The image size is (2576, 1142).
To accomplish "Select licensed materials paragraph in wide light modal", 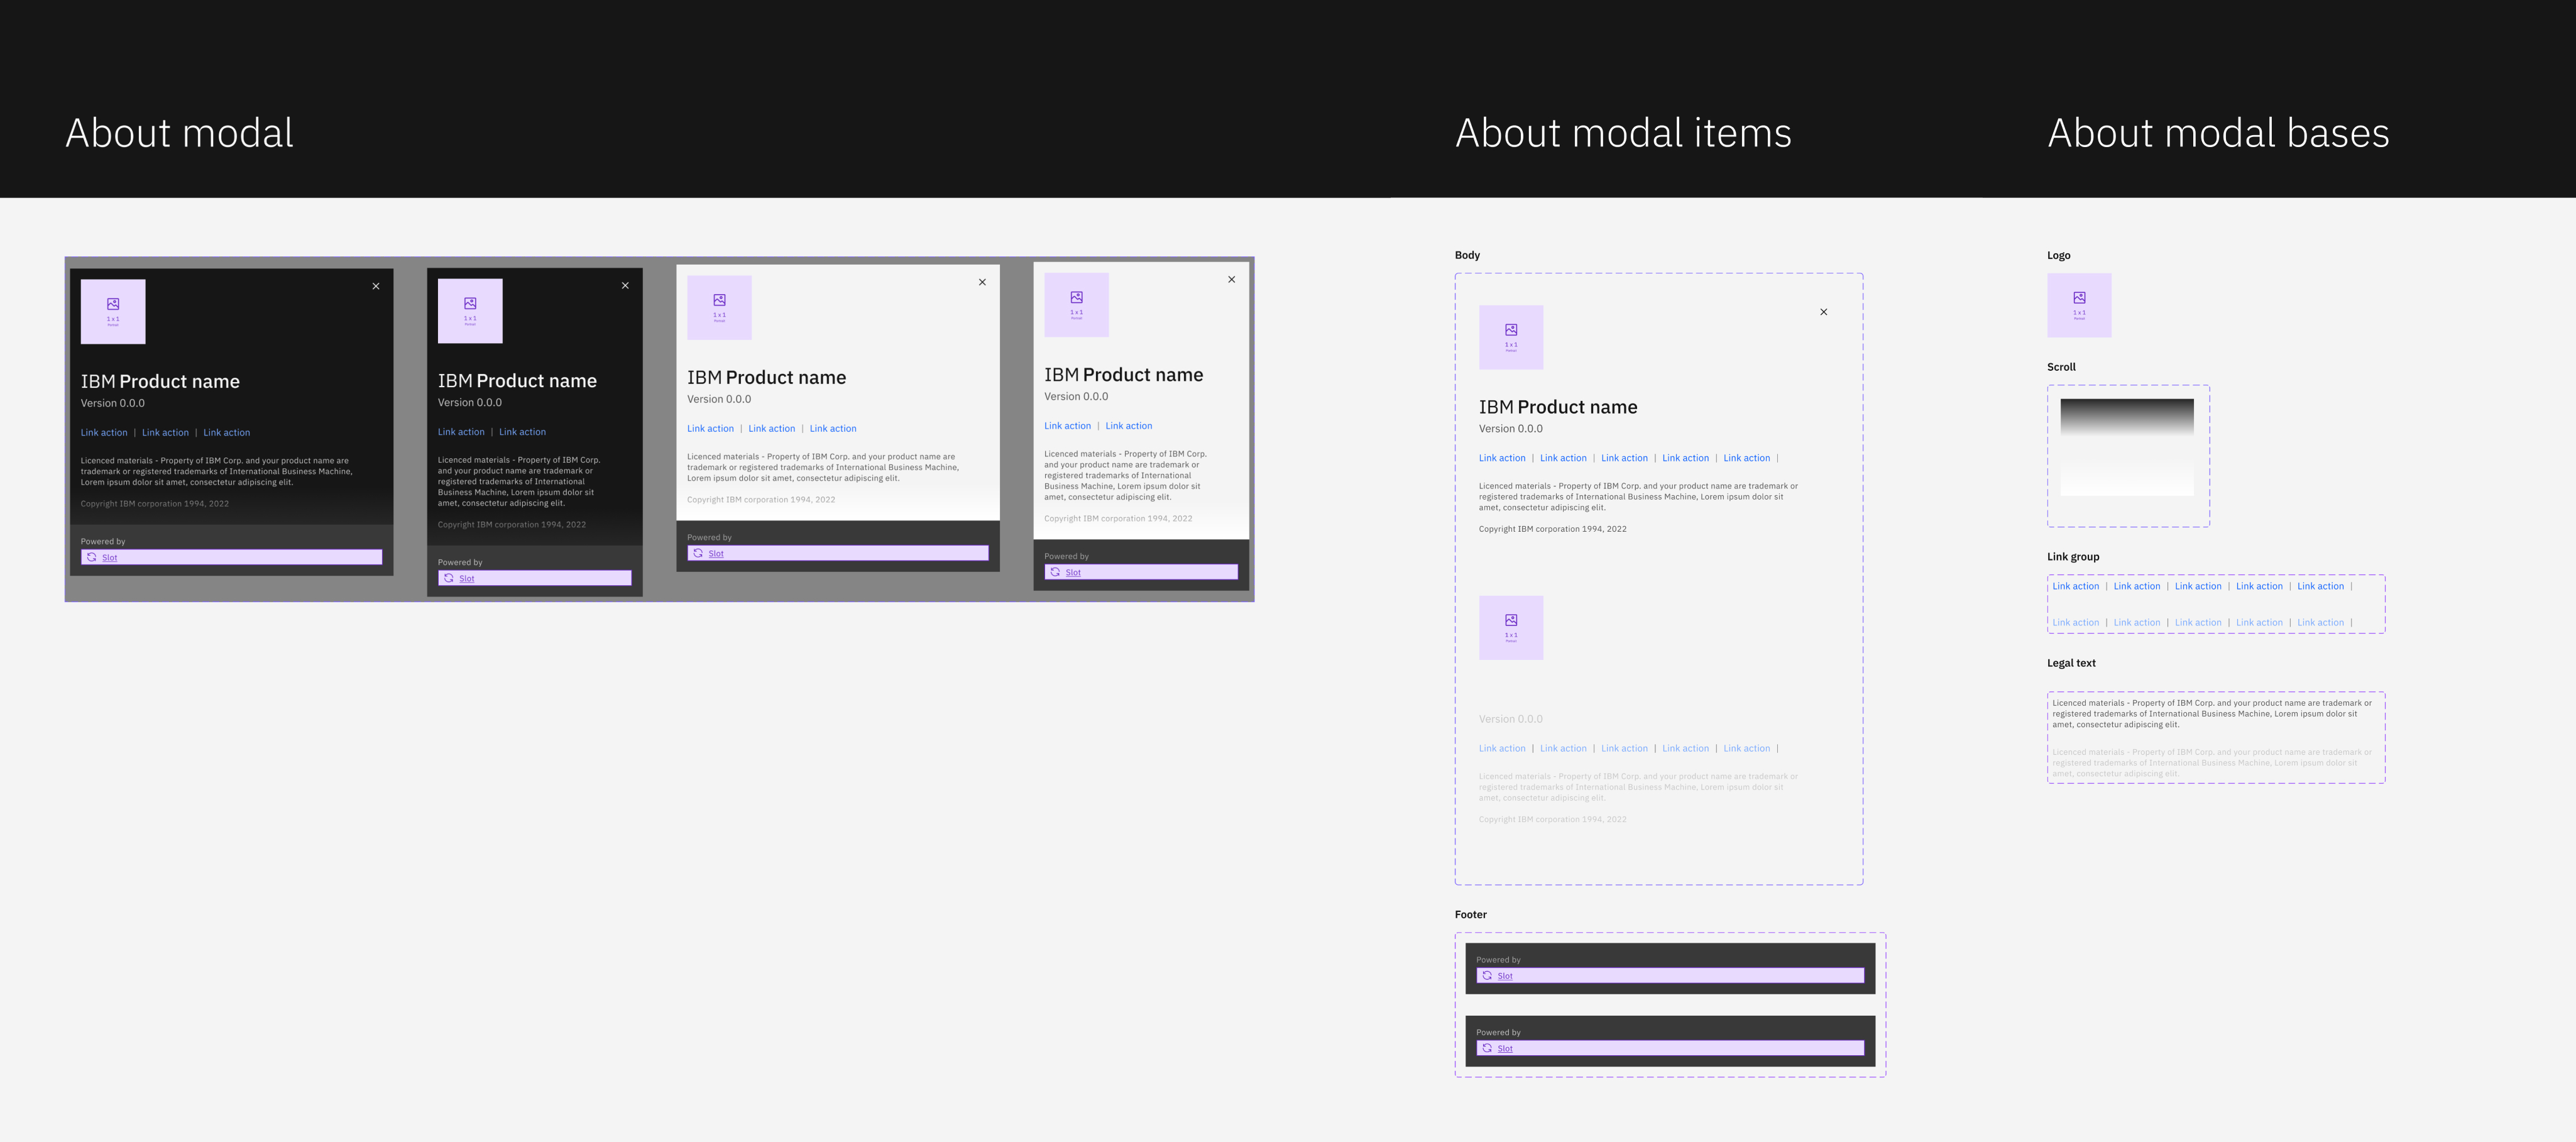I will (x=823, y=467).
